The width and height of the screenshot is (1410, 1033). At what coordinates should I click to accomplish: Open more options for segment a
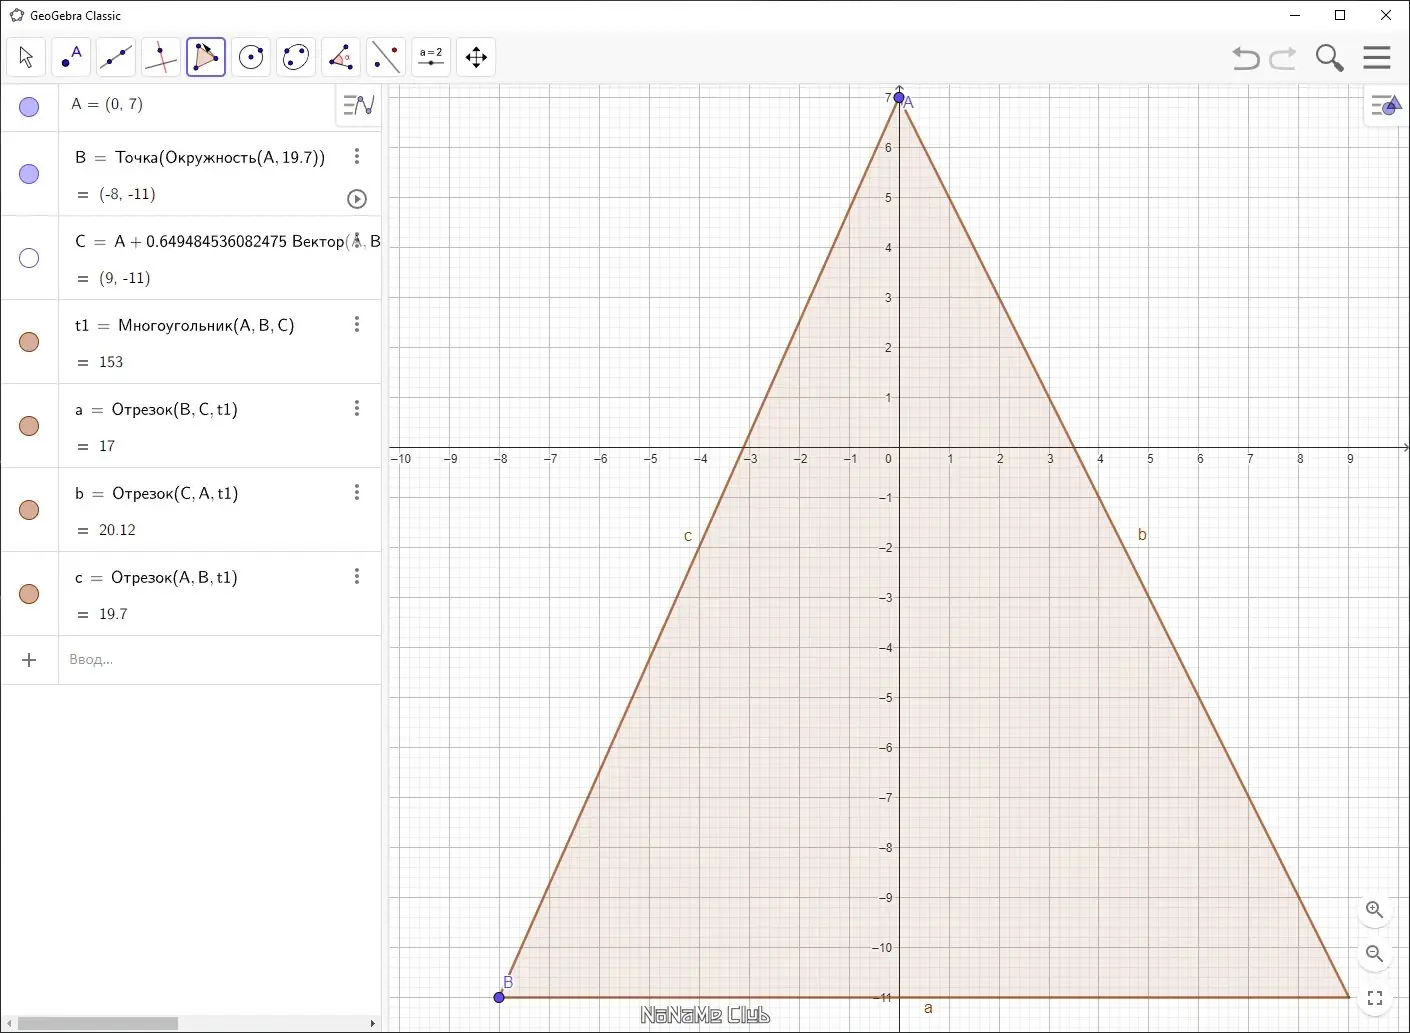point(357,408)
